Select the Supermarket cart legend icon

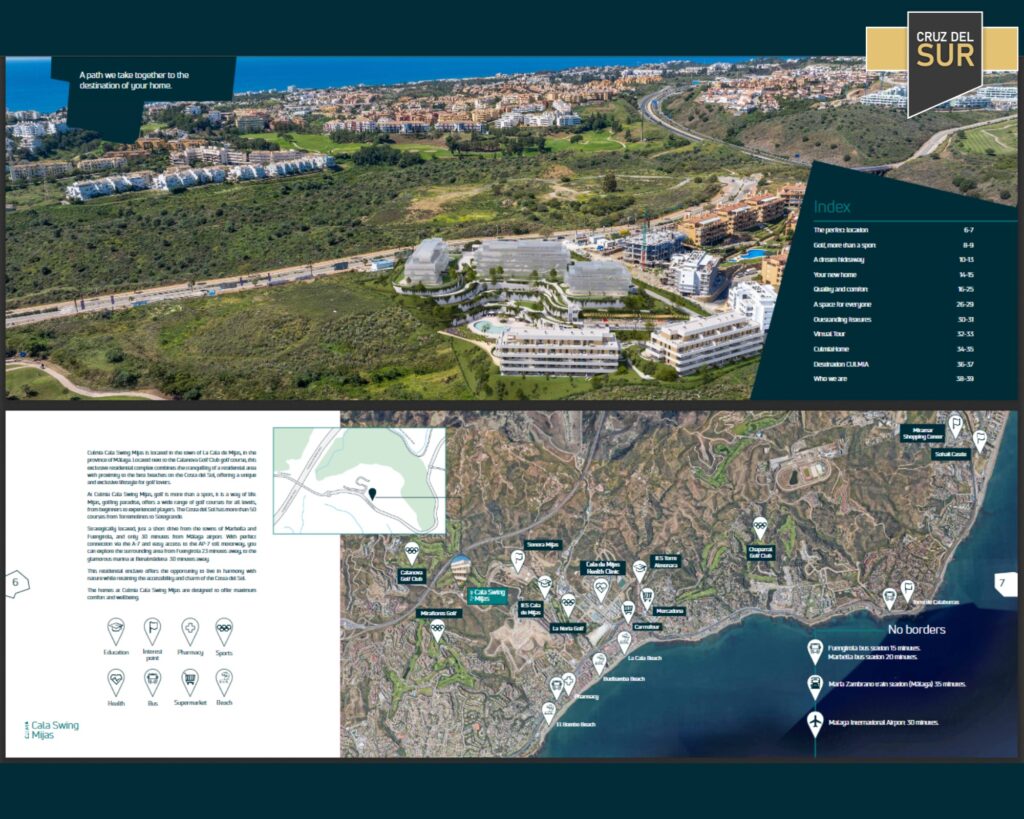(190, 681)
